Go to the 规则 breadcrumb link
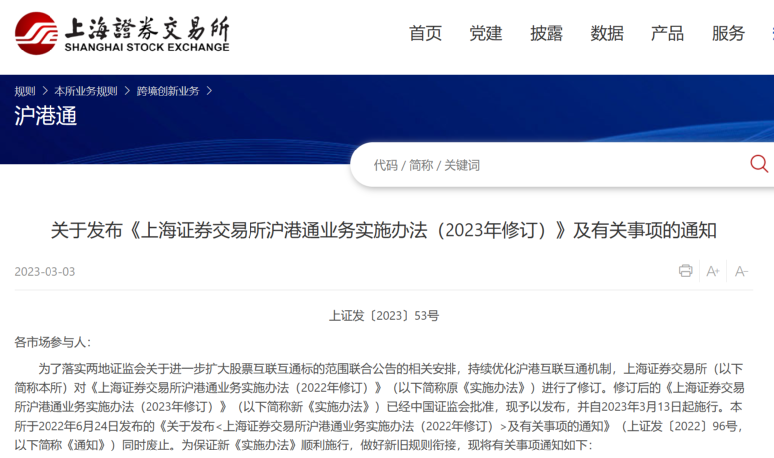The image size is (774, 458). click(x=25, y=91)
